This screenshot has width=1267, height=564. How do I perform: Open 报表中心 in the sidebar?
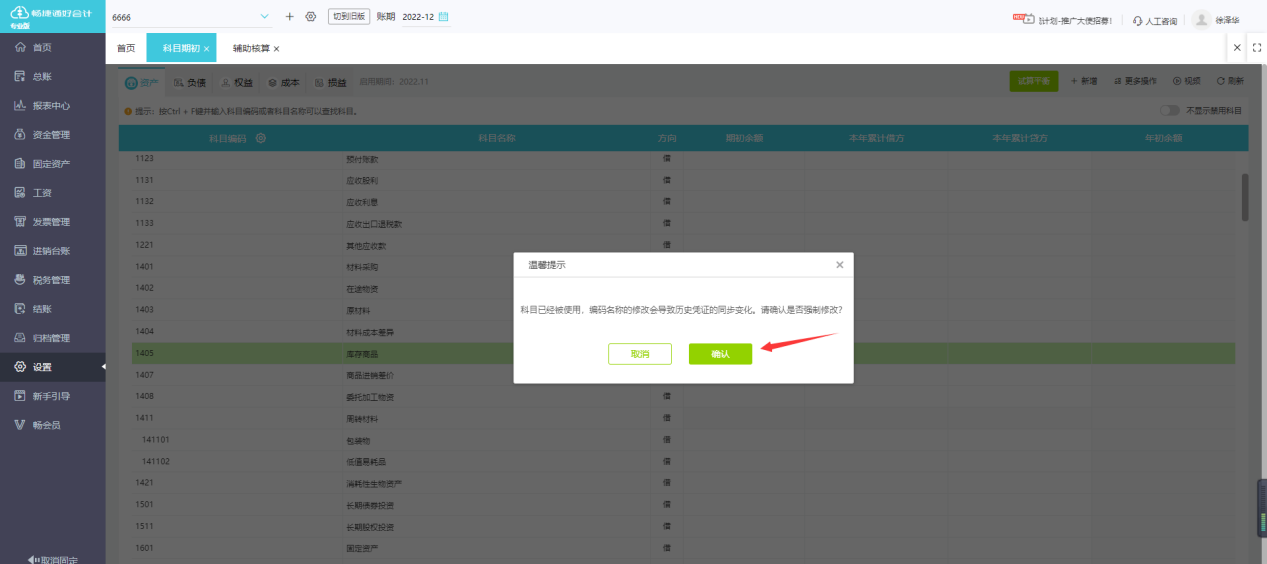(50, 105)
